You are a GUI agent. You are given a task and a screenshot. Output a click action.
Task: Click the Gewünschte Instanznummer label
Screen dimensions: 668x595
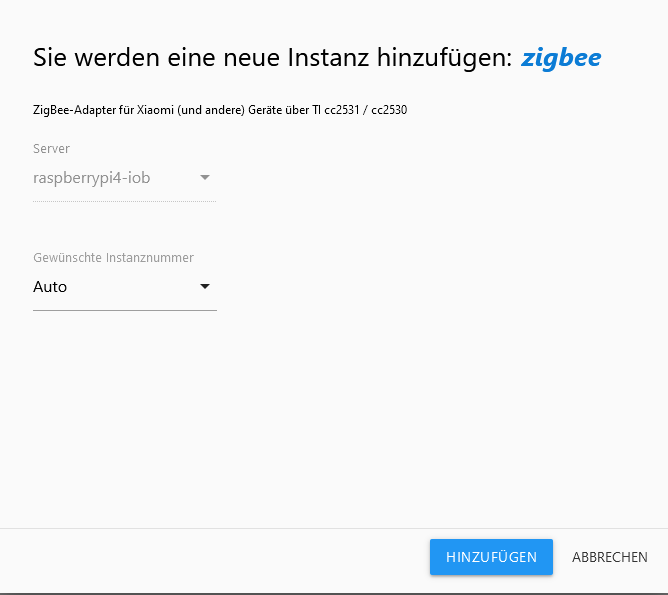pyautogui.click(x=113, y=258)
